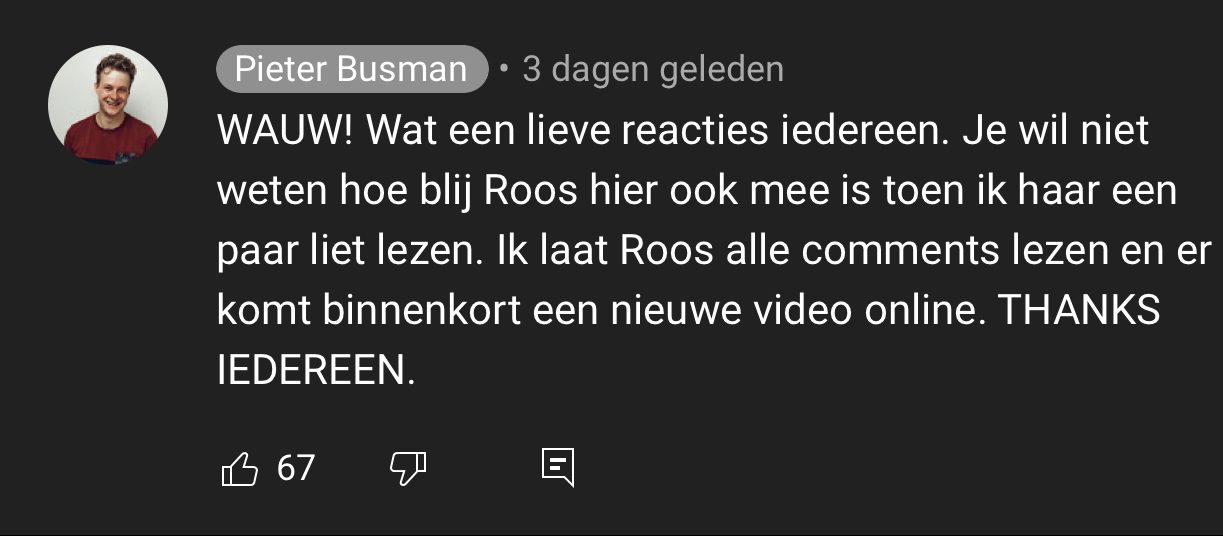
Task: Click the words 'paar liet lezen.'
Action: coord(349,251)
